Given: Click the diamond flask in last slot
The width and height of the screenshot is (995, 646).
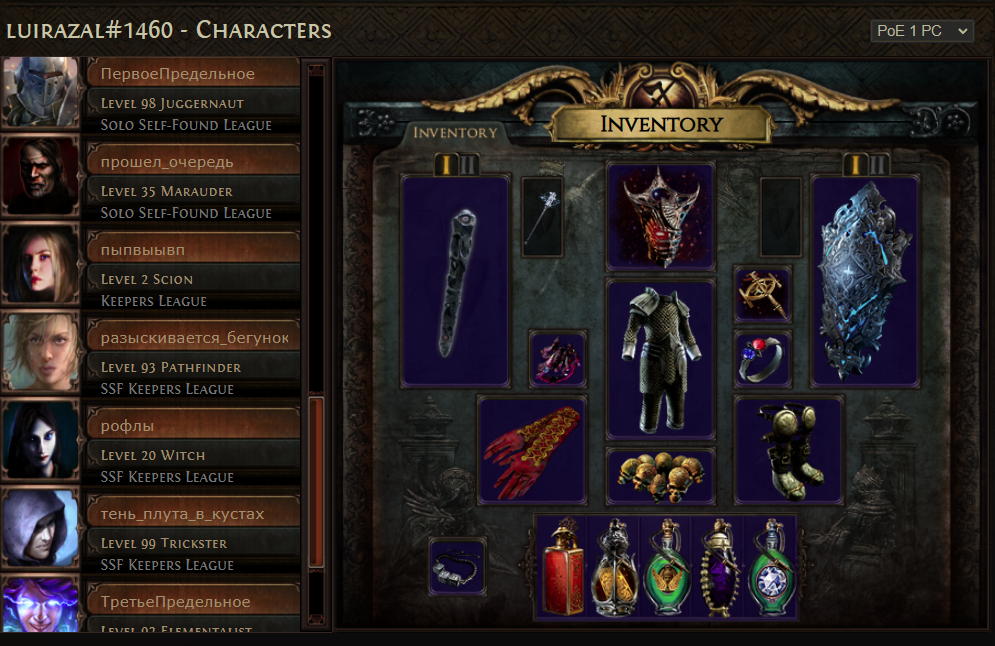Looking at the screenshot, I should click(x=771, y=567).
